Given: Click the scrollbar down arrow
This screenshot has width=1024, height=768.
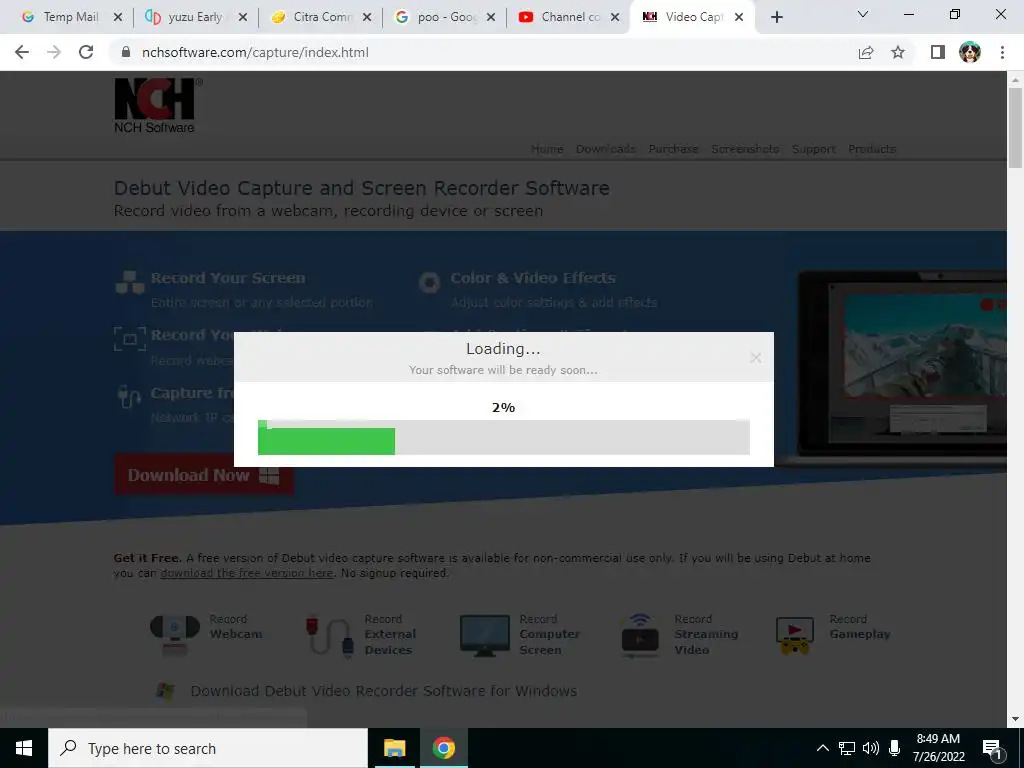Looking at the screenshot, I should tap(1015, 720).
